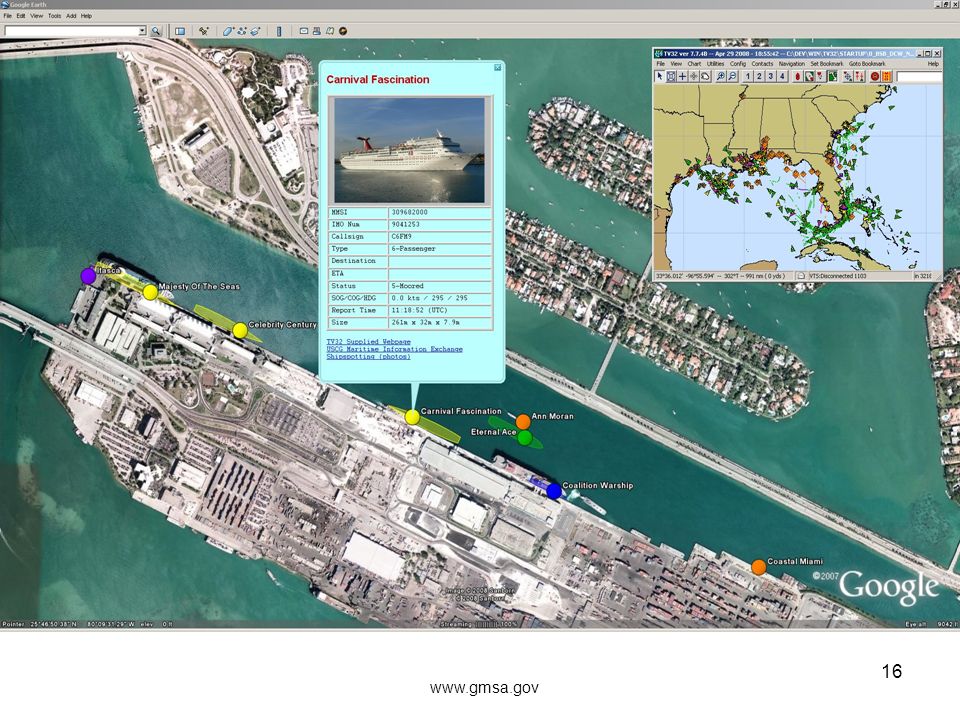Click the TV32 green map toolbar icon
Screen dimensions: 960x720
[x=833, y=76]
